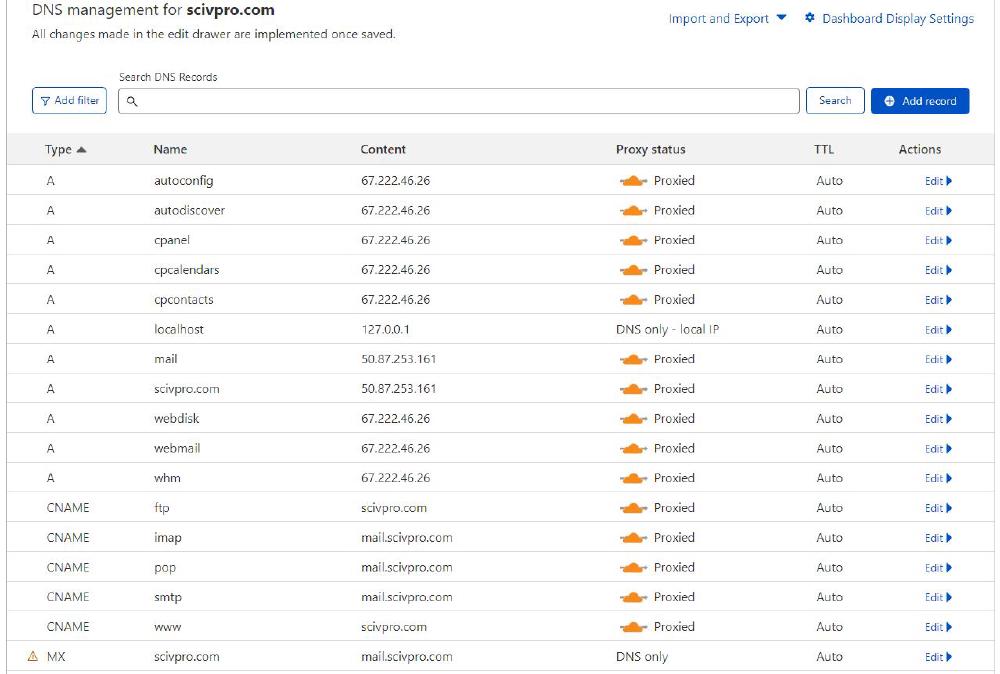The width and height of the screenshot is (1000, 674).
Task: Click the gear icon for Dashboard Display Settings
Action: [809, 18]
